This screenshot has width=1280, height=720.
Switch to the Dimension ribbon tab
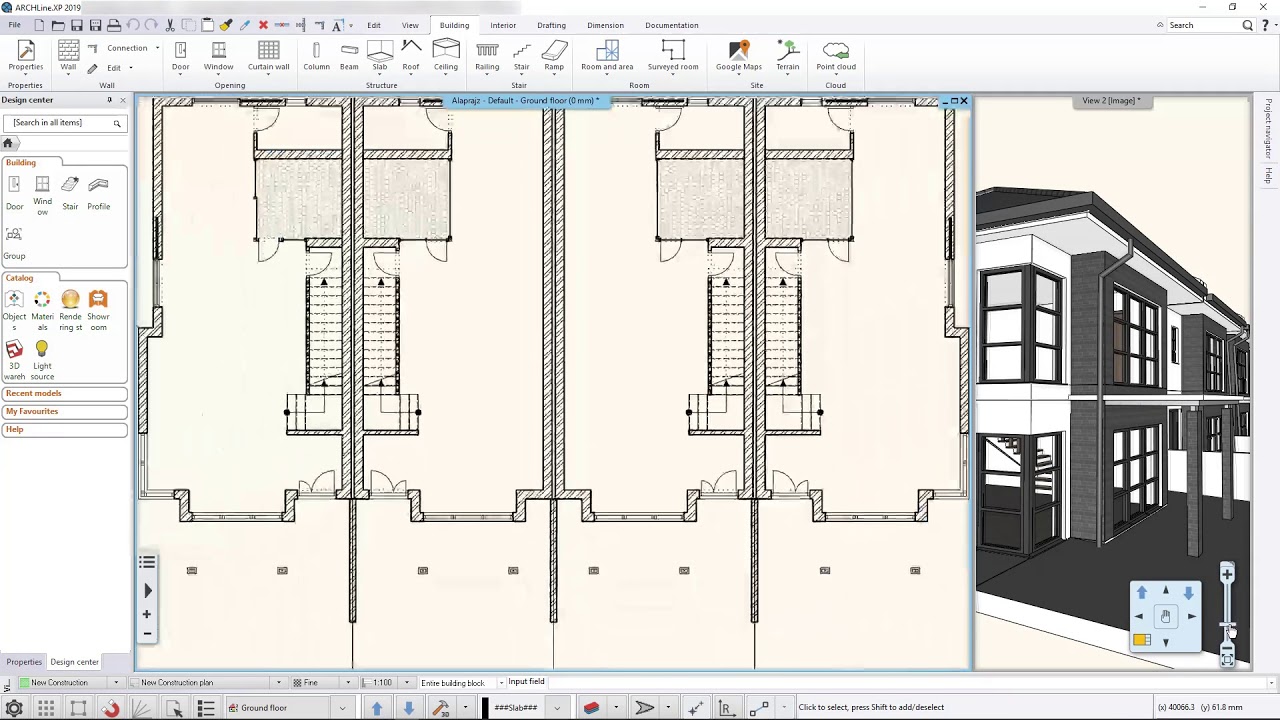pyautogui.click(x=605, y=25)
